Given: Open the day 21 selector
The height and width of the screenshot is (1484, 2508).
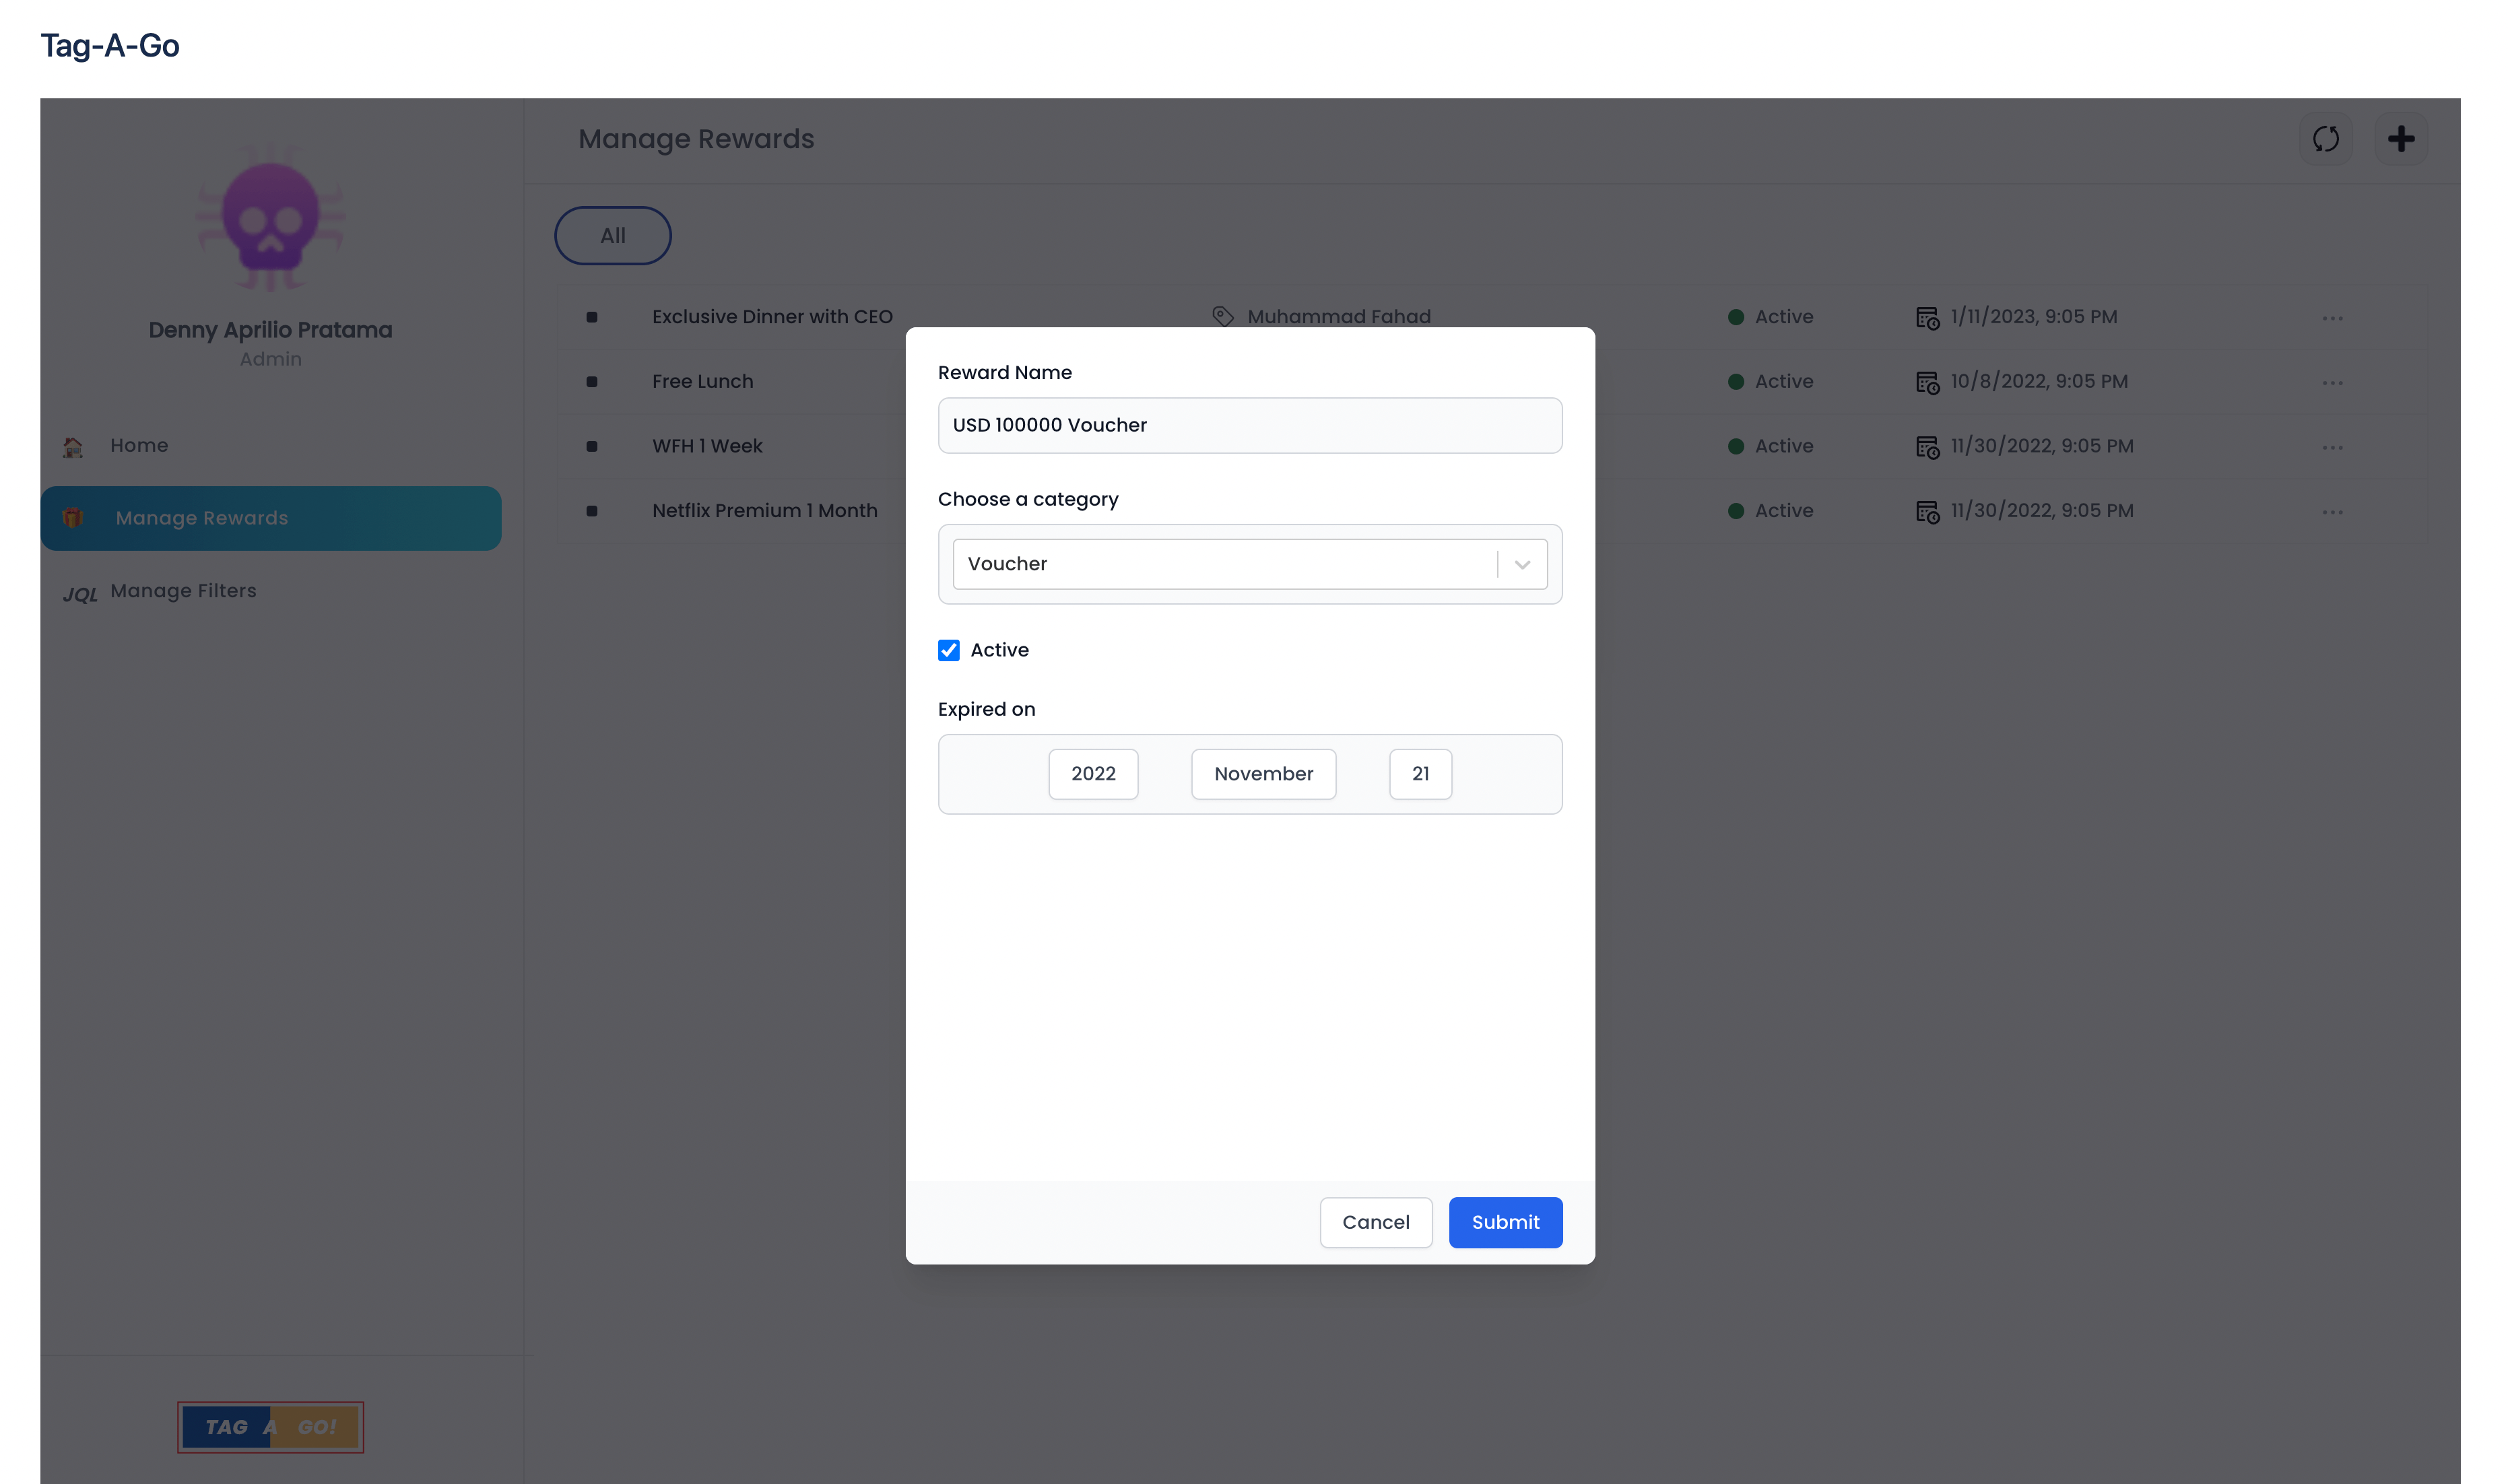Looking at the screenshot, I should 1420,774.
